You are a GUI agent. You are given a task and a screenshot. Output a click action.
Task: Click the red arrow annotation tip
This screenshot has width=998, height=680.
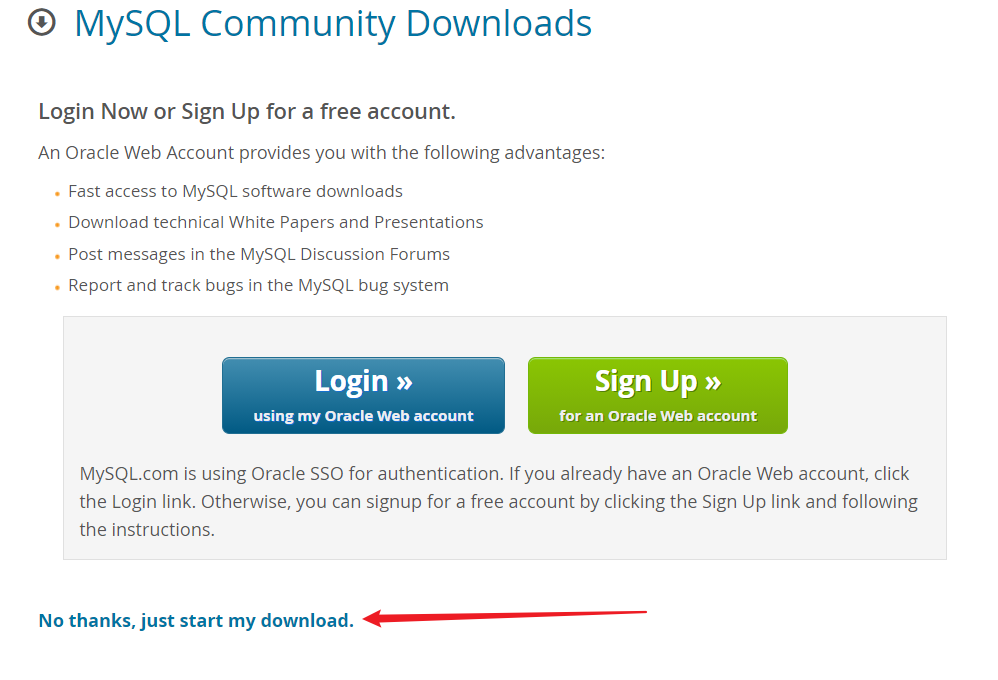tap(366, 618)
